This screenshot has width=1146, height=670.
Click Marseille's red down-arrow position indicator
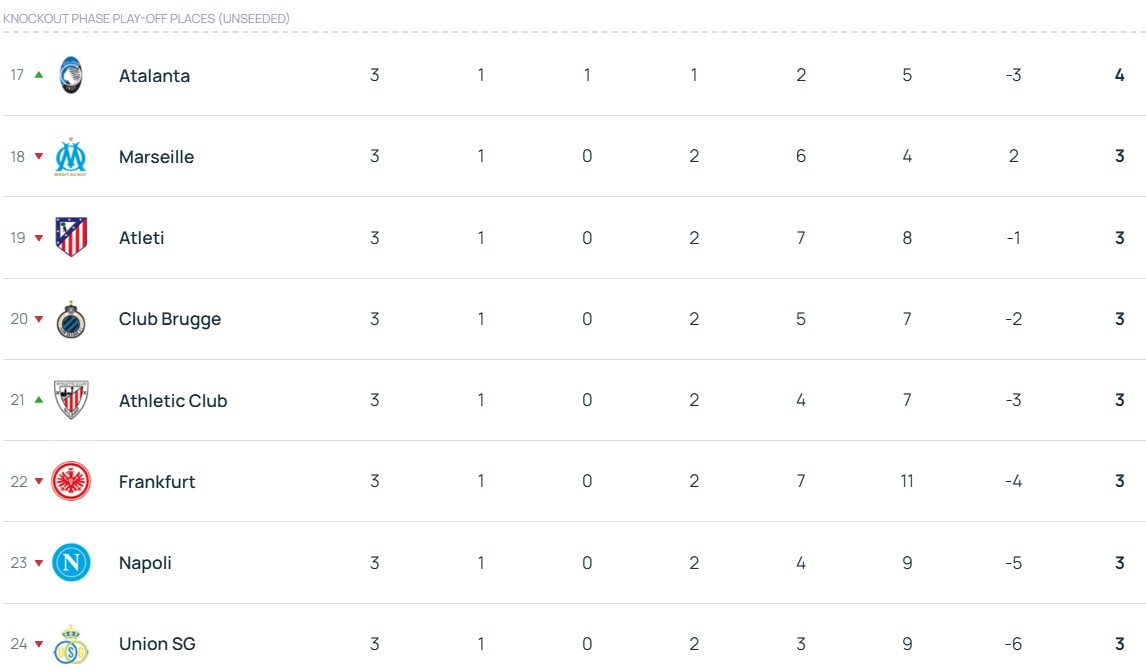tap(39, 157)
